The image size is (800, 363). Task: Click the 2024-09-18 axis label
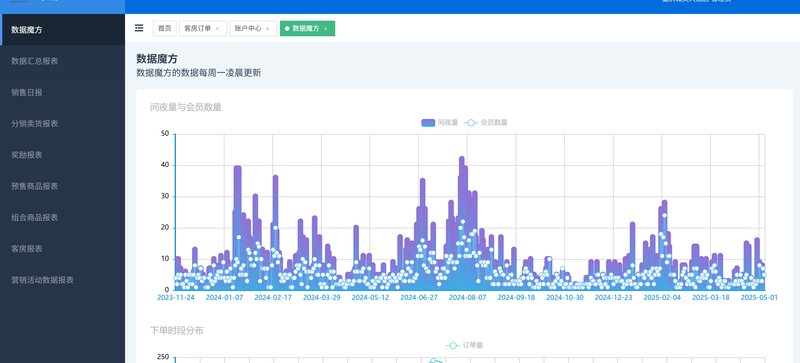[x=516, y=298]
